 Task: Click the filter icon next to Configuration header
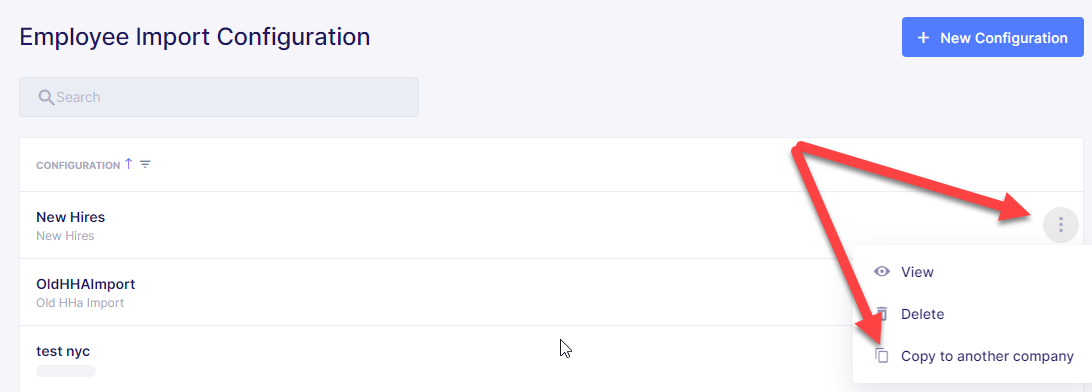[x=145, y=165]
